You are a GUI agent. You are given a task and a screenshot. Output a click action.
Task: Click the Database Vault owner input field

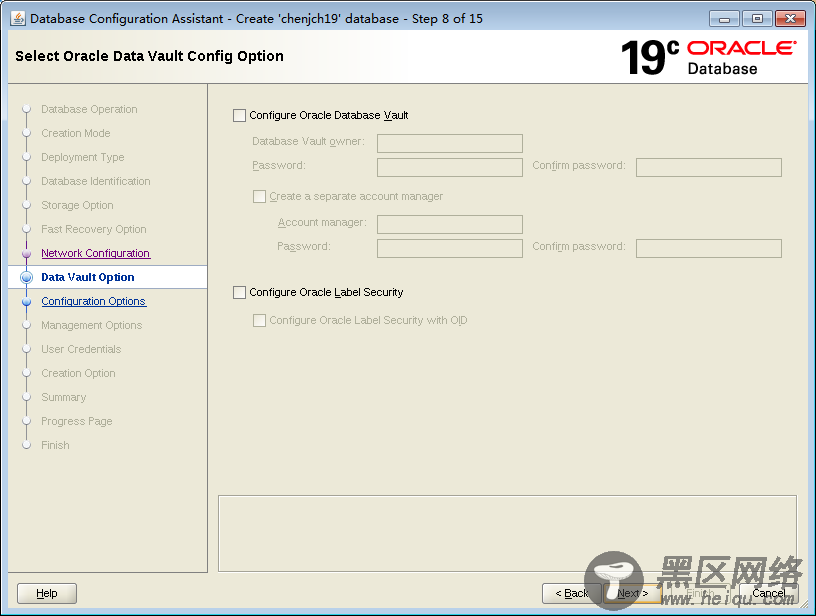[450, 143]
